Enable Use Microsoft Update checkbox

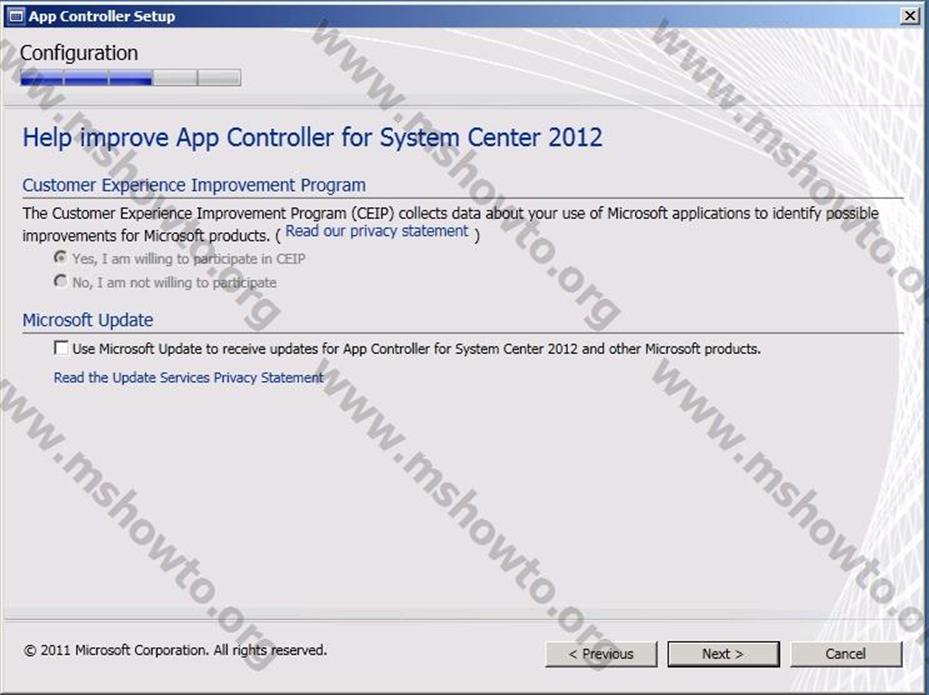(x=60, y=348)
